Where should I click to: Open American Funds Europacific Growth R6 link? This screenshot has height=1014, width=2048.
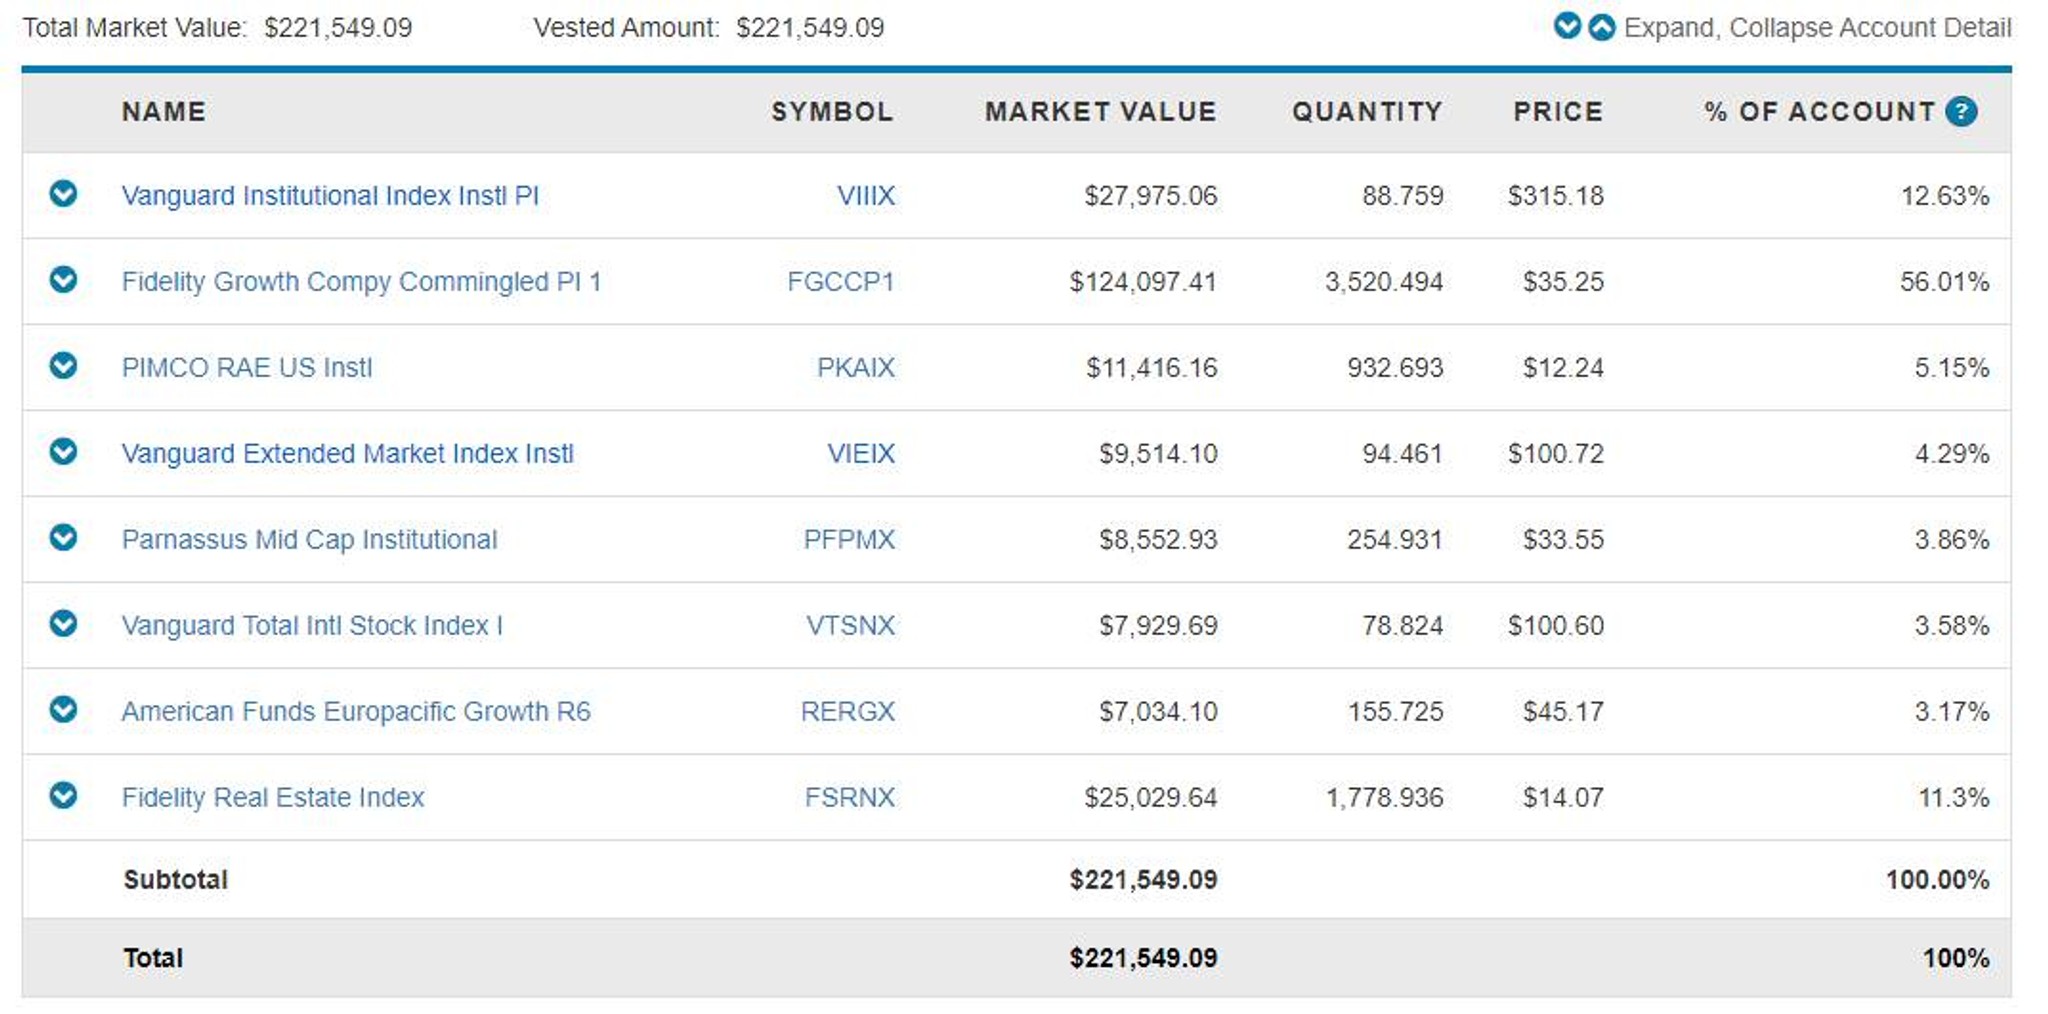pyautogui.click(x=356, y=711)
